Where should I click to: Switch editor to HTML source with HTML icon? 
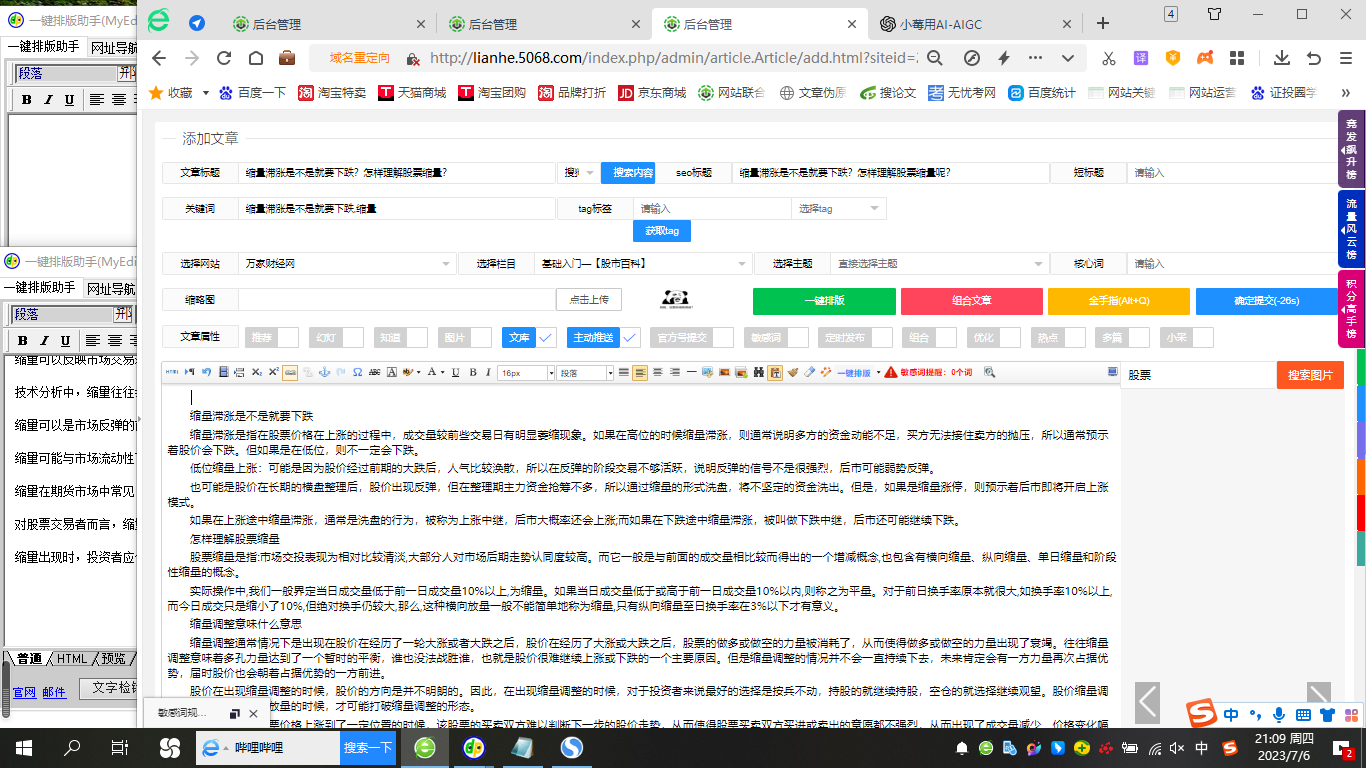coord(174,372)
